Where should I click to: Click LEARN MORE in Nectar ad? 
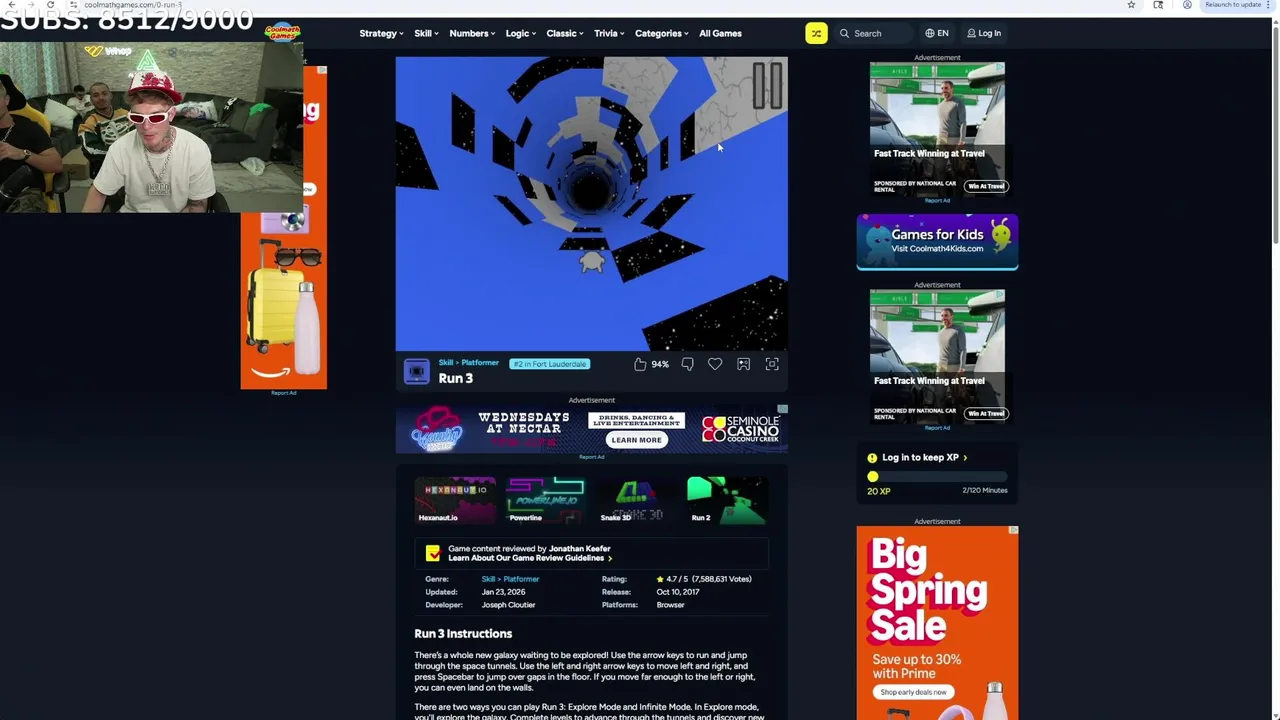(636, 440)
